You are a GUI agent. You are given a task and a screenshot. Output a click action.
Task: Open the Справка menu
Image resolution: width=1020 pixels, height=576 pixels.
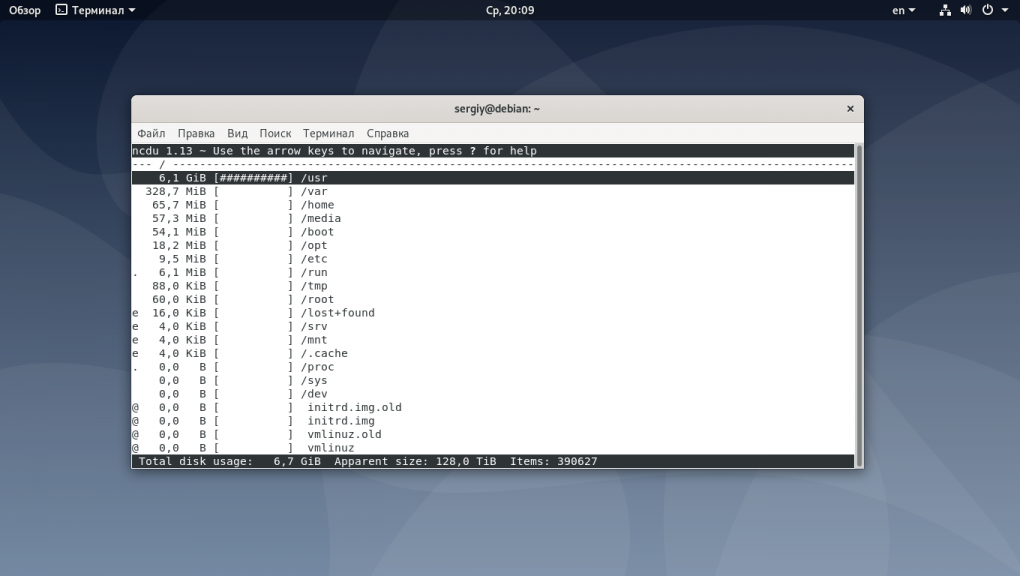tap(387, 133)
